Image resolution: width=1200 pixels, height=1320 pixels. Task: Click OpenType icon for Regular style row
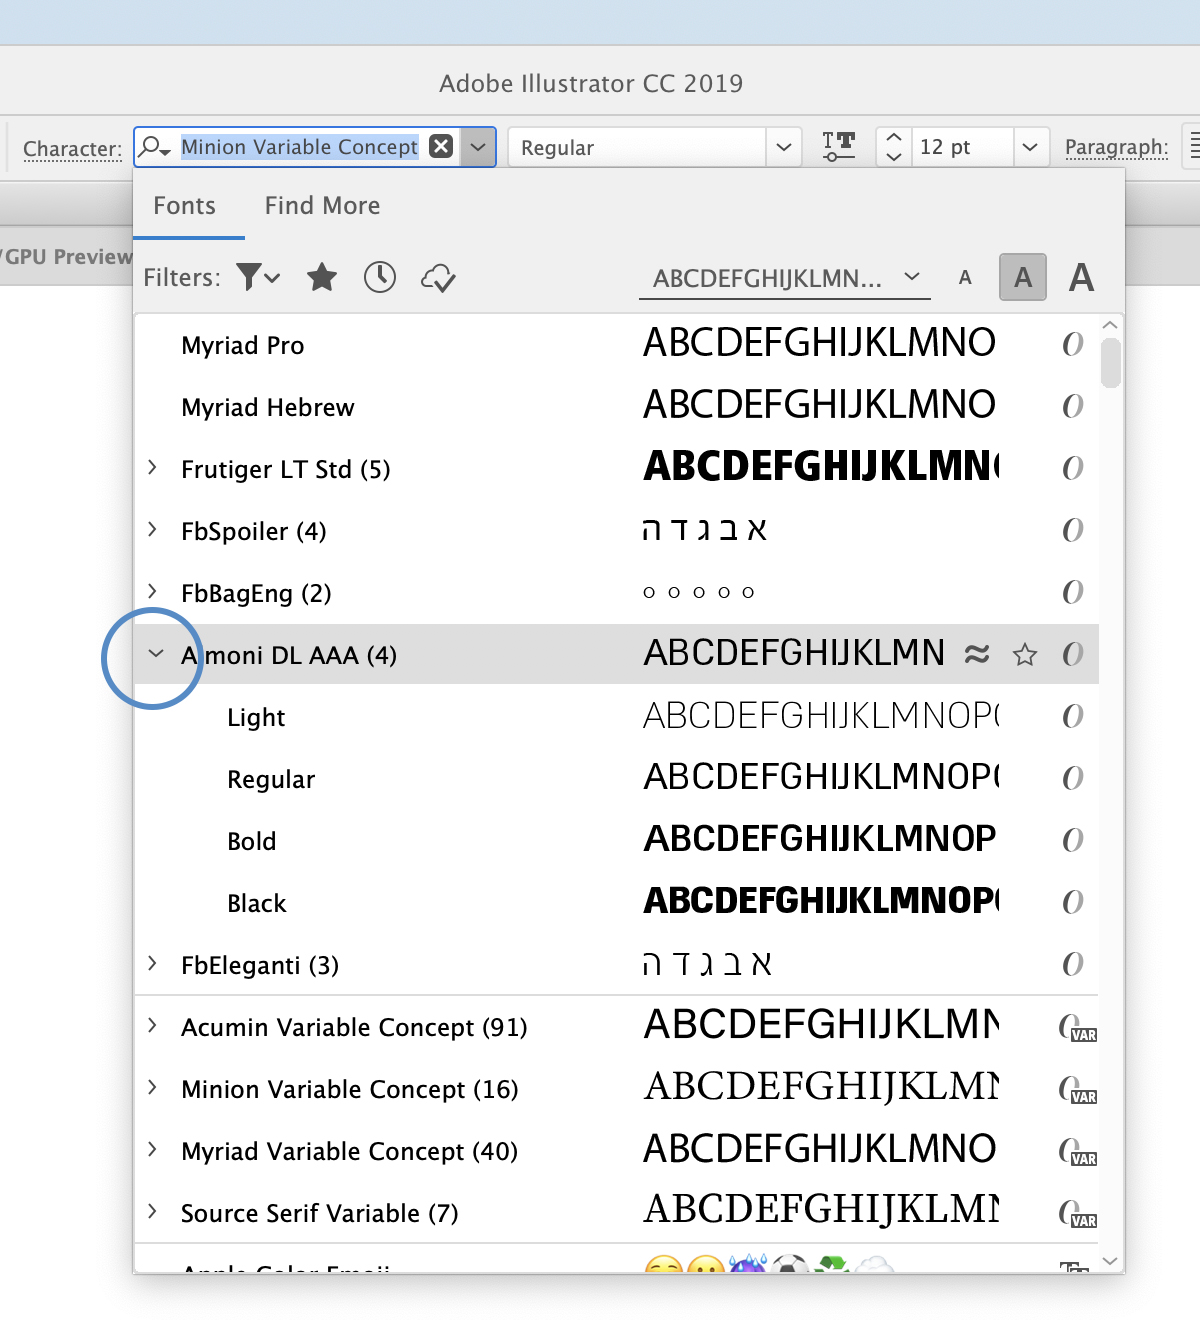[1072, 778]
